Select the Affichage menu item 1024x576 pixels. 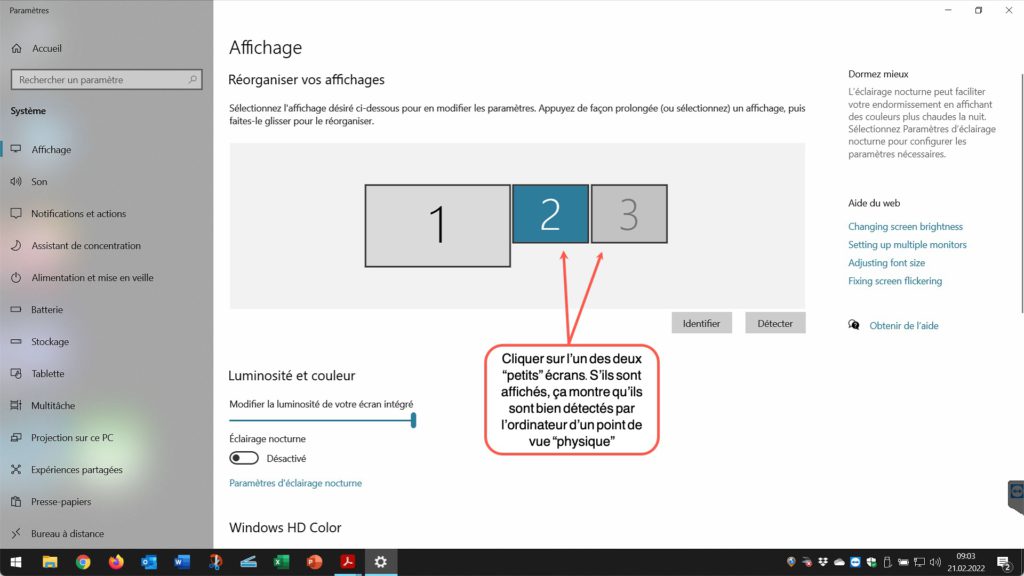[x=51, y=150]
